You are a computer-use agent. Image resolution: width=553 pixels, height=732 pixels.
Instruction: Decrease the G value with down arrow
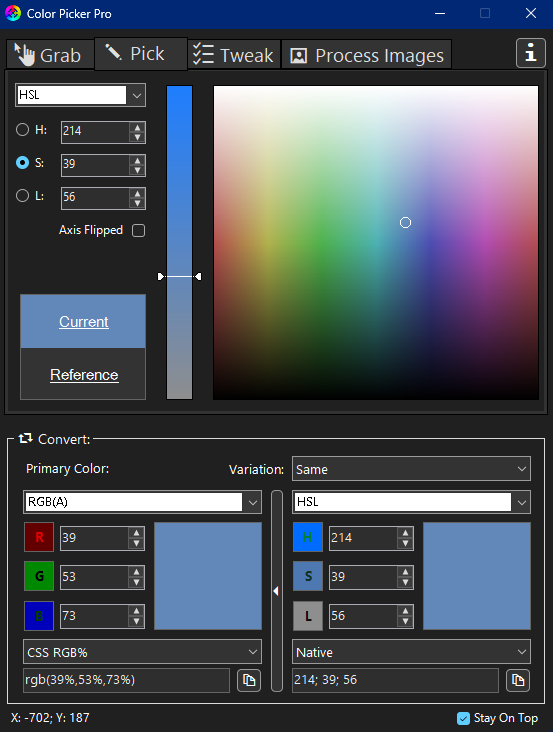click(x=136, y=582)
